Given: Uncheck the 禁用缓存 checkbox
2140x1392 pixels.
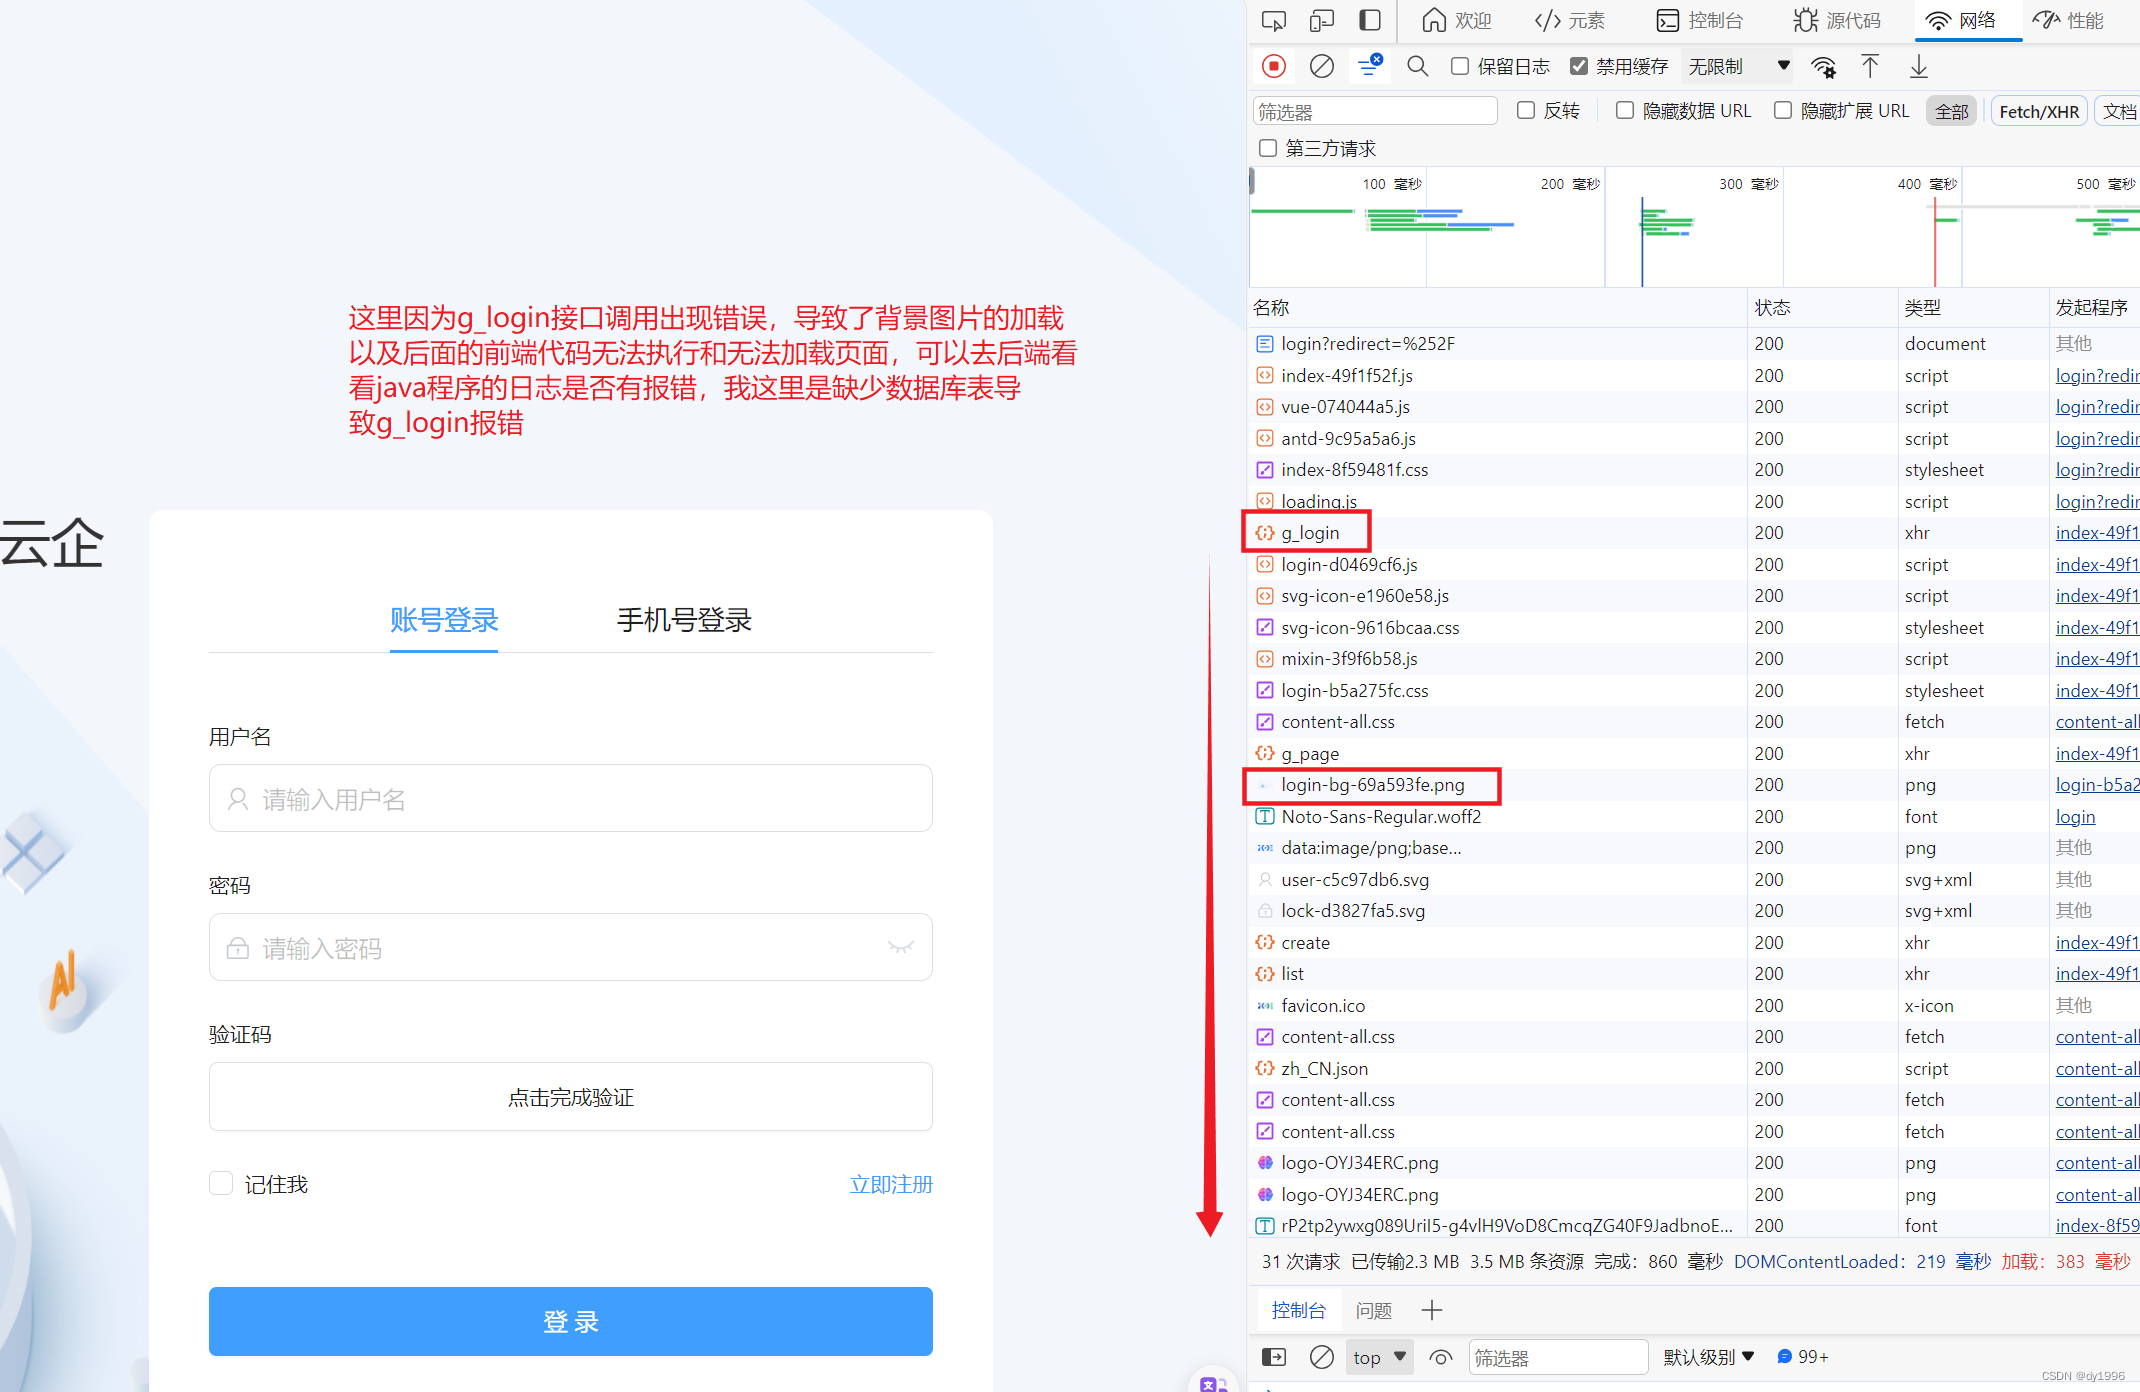Looking at the screenshot, I should [1579, 66].
